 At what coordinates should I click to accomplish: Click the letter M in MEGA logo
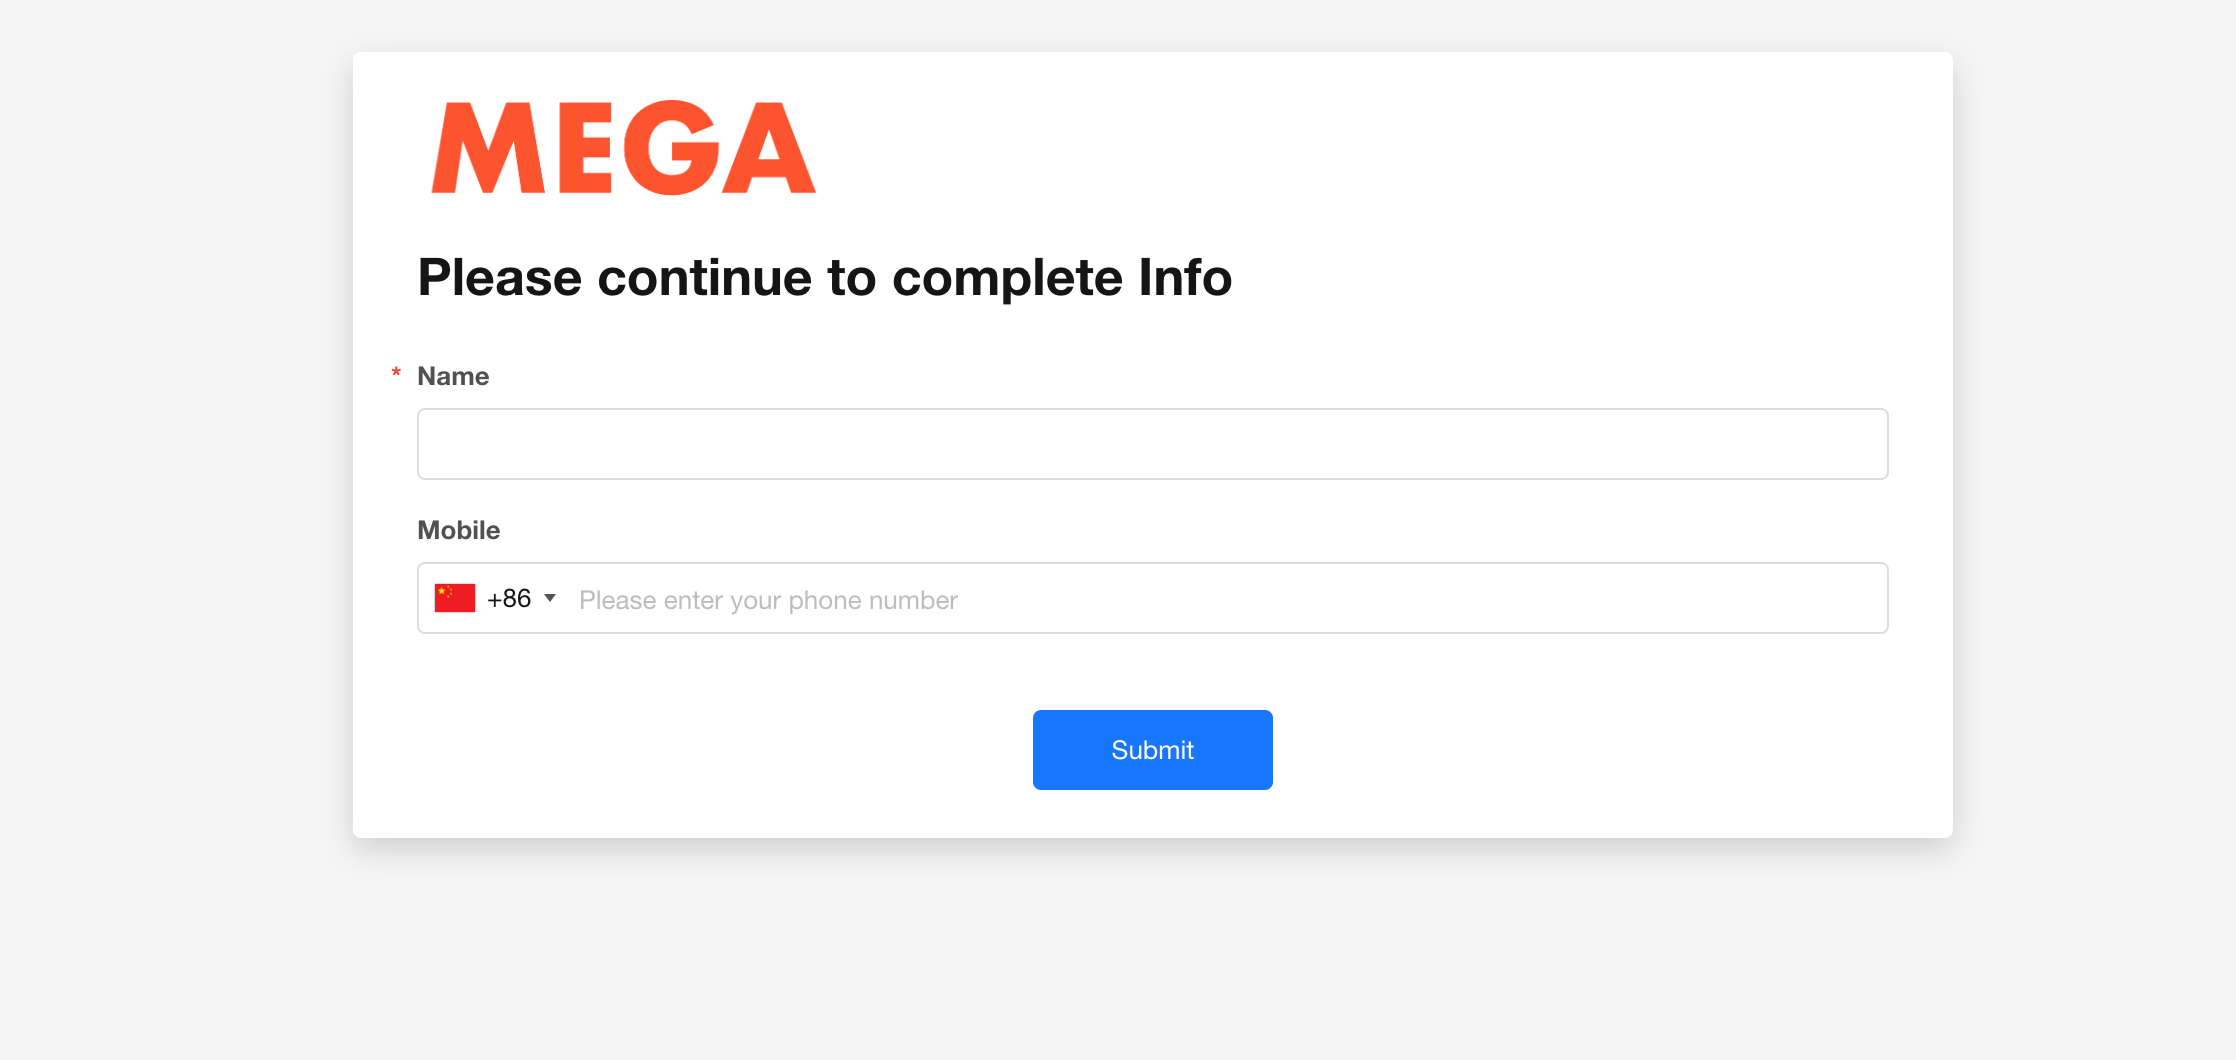[488, 148]
